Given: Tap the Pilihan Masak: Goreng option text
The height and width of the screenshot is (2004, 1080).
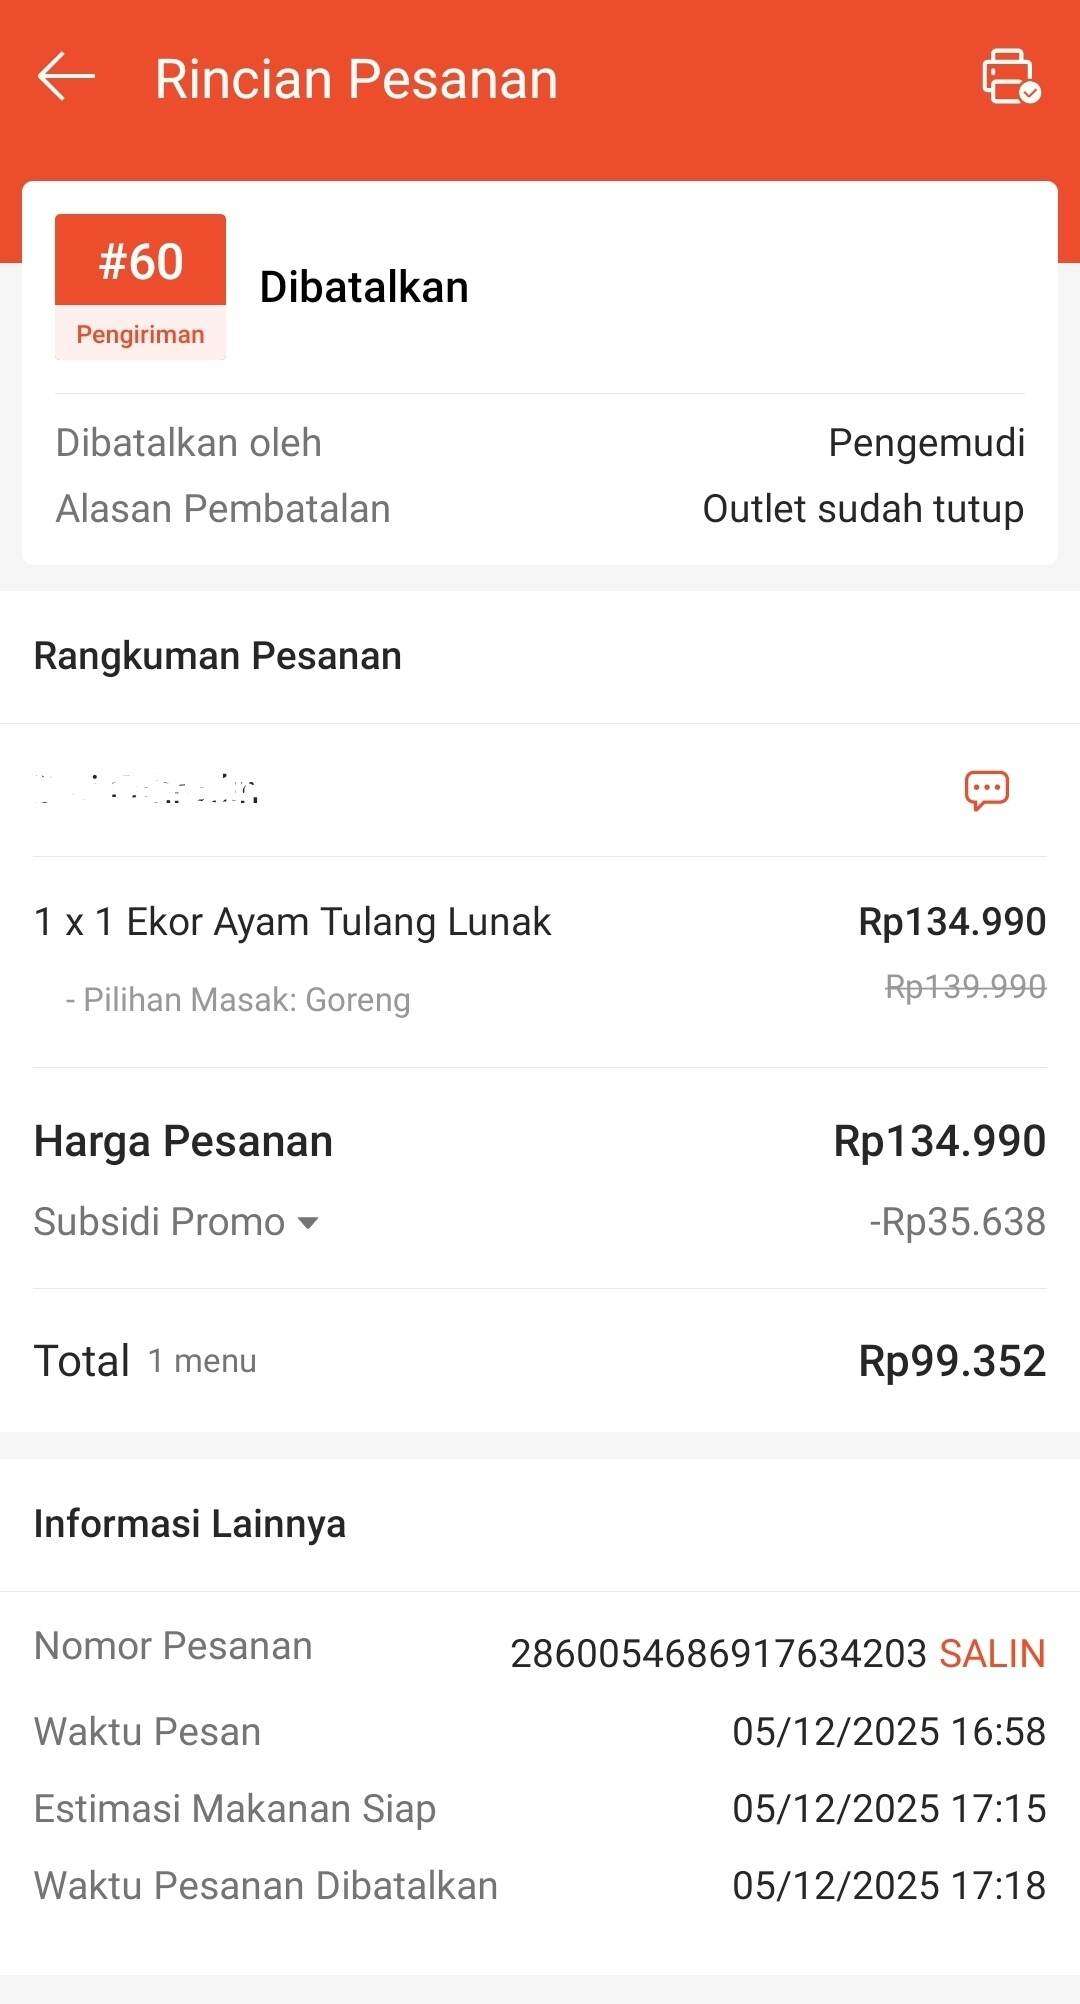Looking at the screenshot, I should tap(238, 1000).
